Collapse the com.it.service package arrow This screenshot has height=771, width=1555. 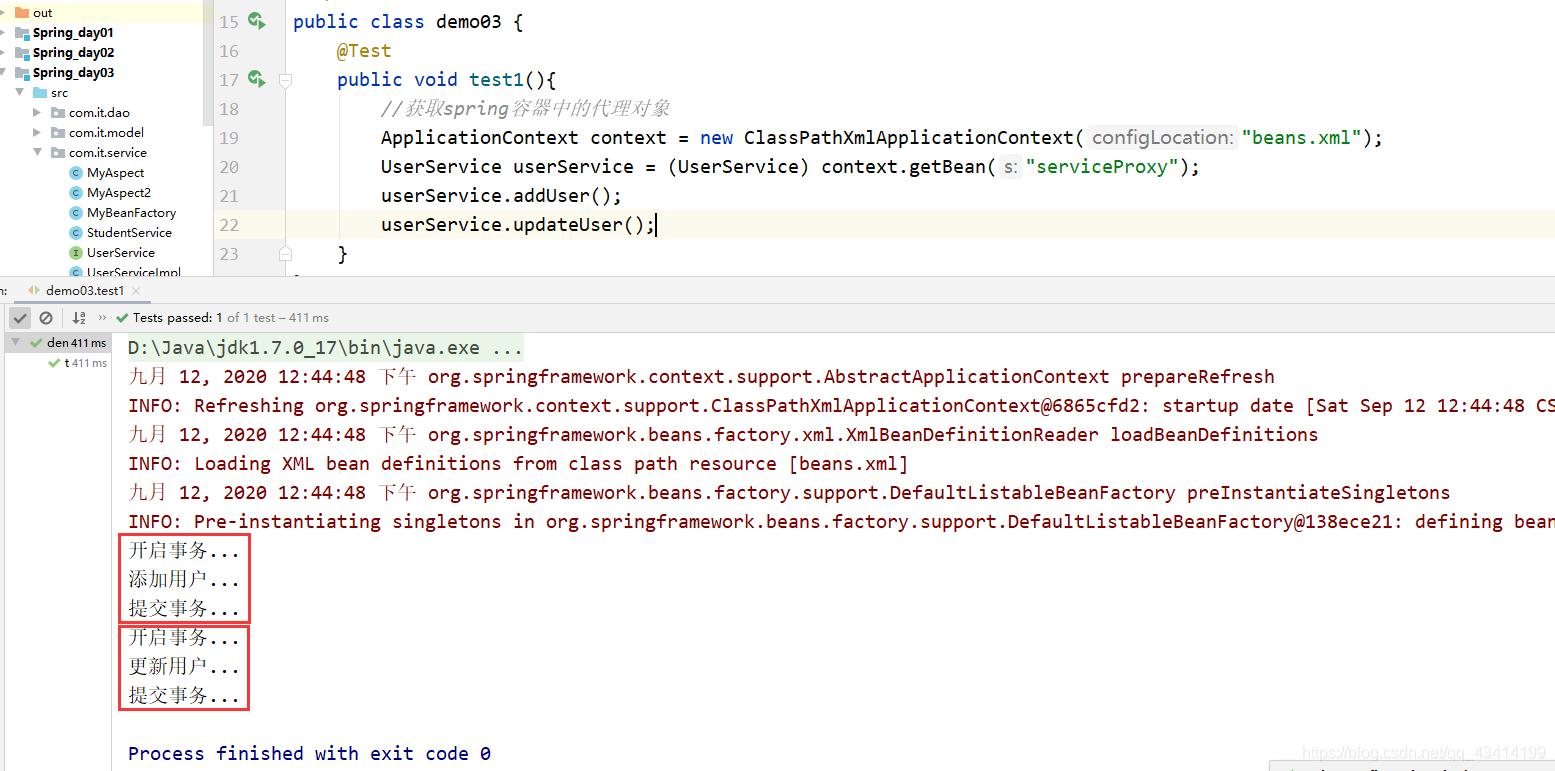[x=37, y=152]
